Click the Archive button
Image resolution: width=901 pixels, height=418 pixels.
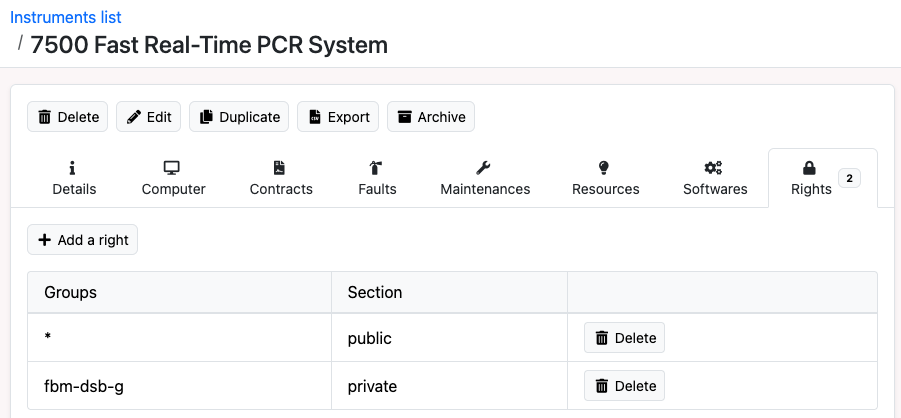point(431,117)
